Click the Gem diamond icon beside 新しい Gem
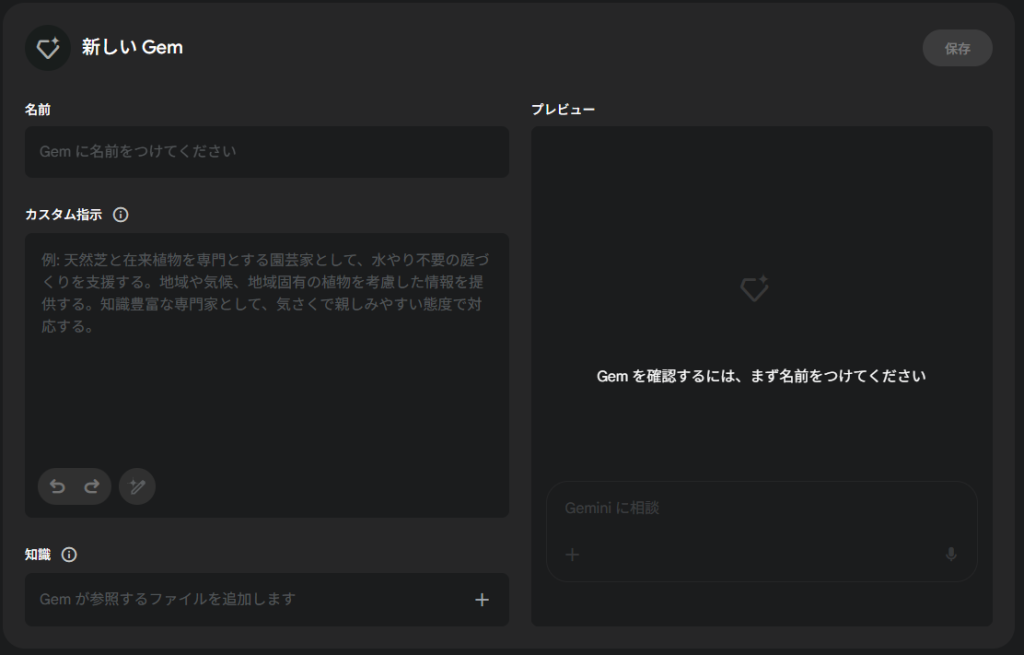 coord(48,48)
